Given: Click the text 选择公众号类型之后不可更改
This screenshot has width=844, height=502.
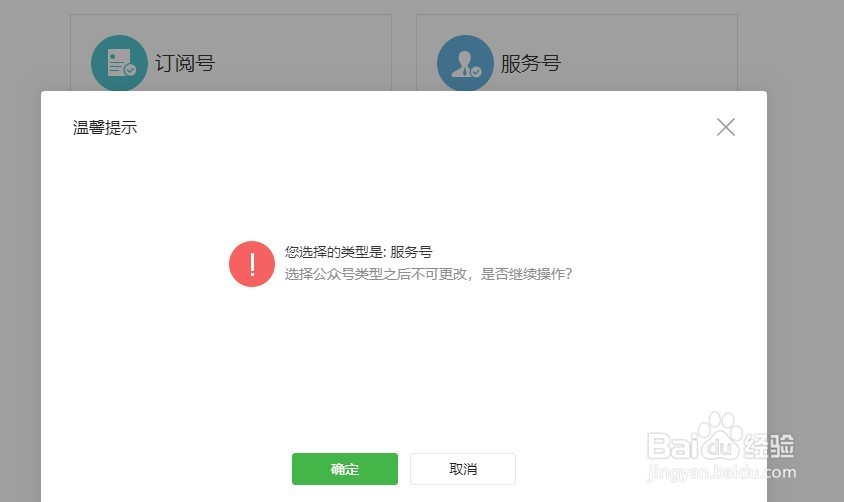Looking at the screenshot, I should (x=376, y=274).
